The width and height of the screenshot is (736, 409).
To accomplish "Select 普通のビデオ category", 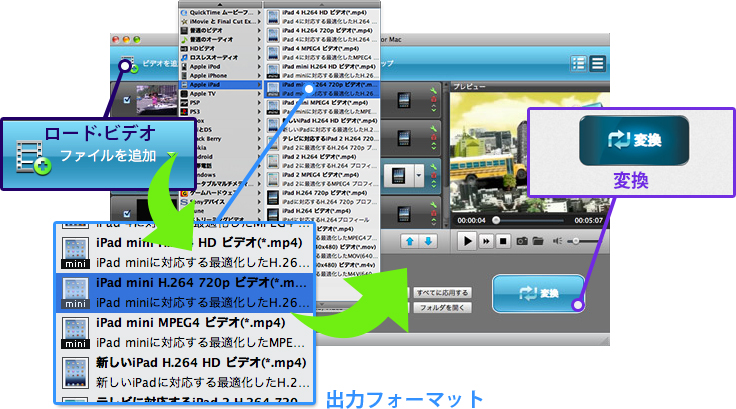I will pyautogui.click(x=220, y=31).
